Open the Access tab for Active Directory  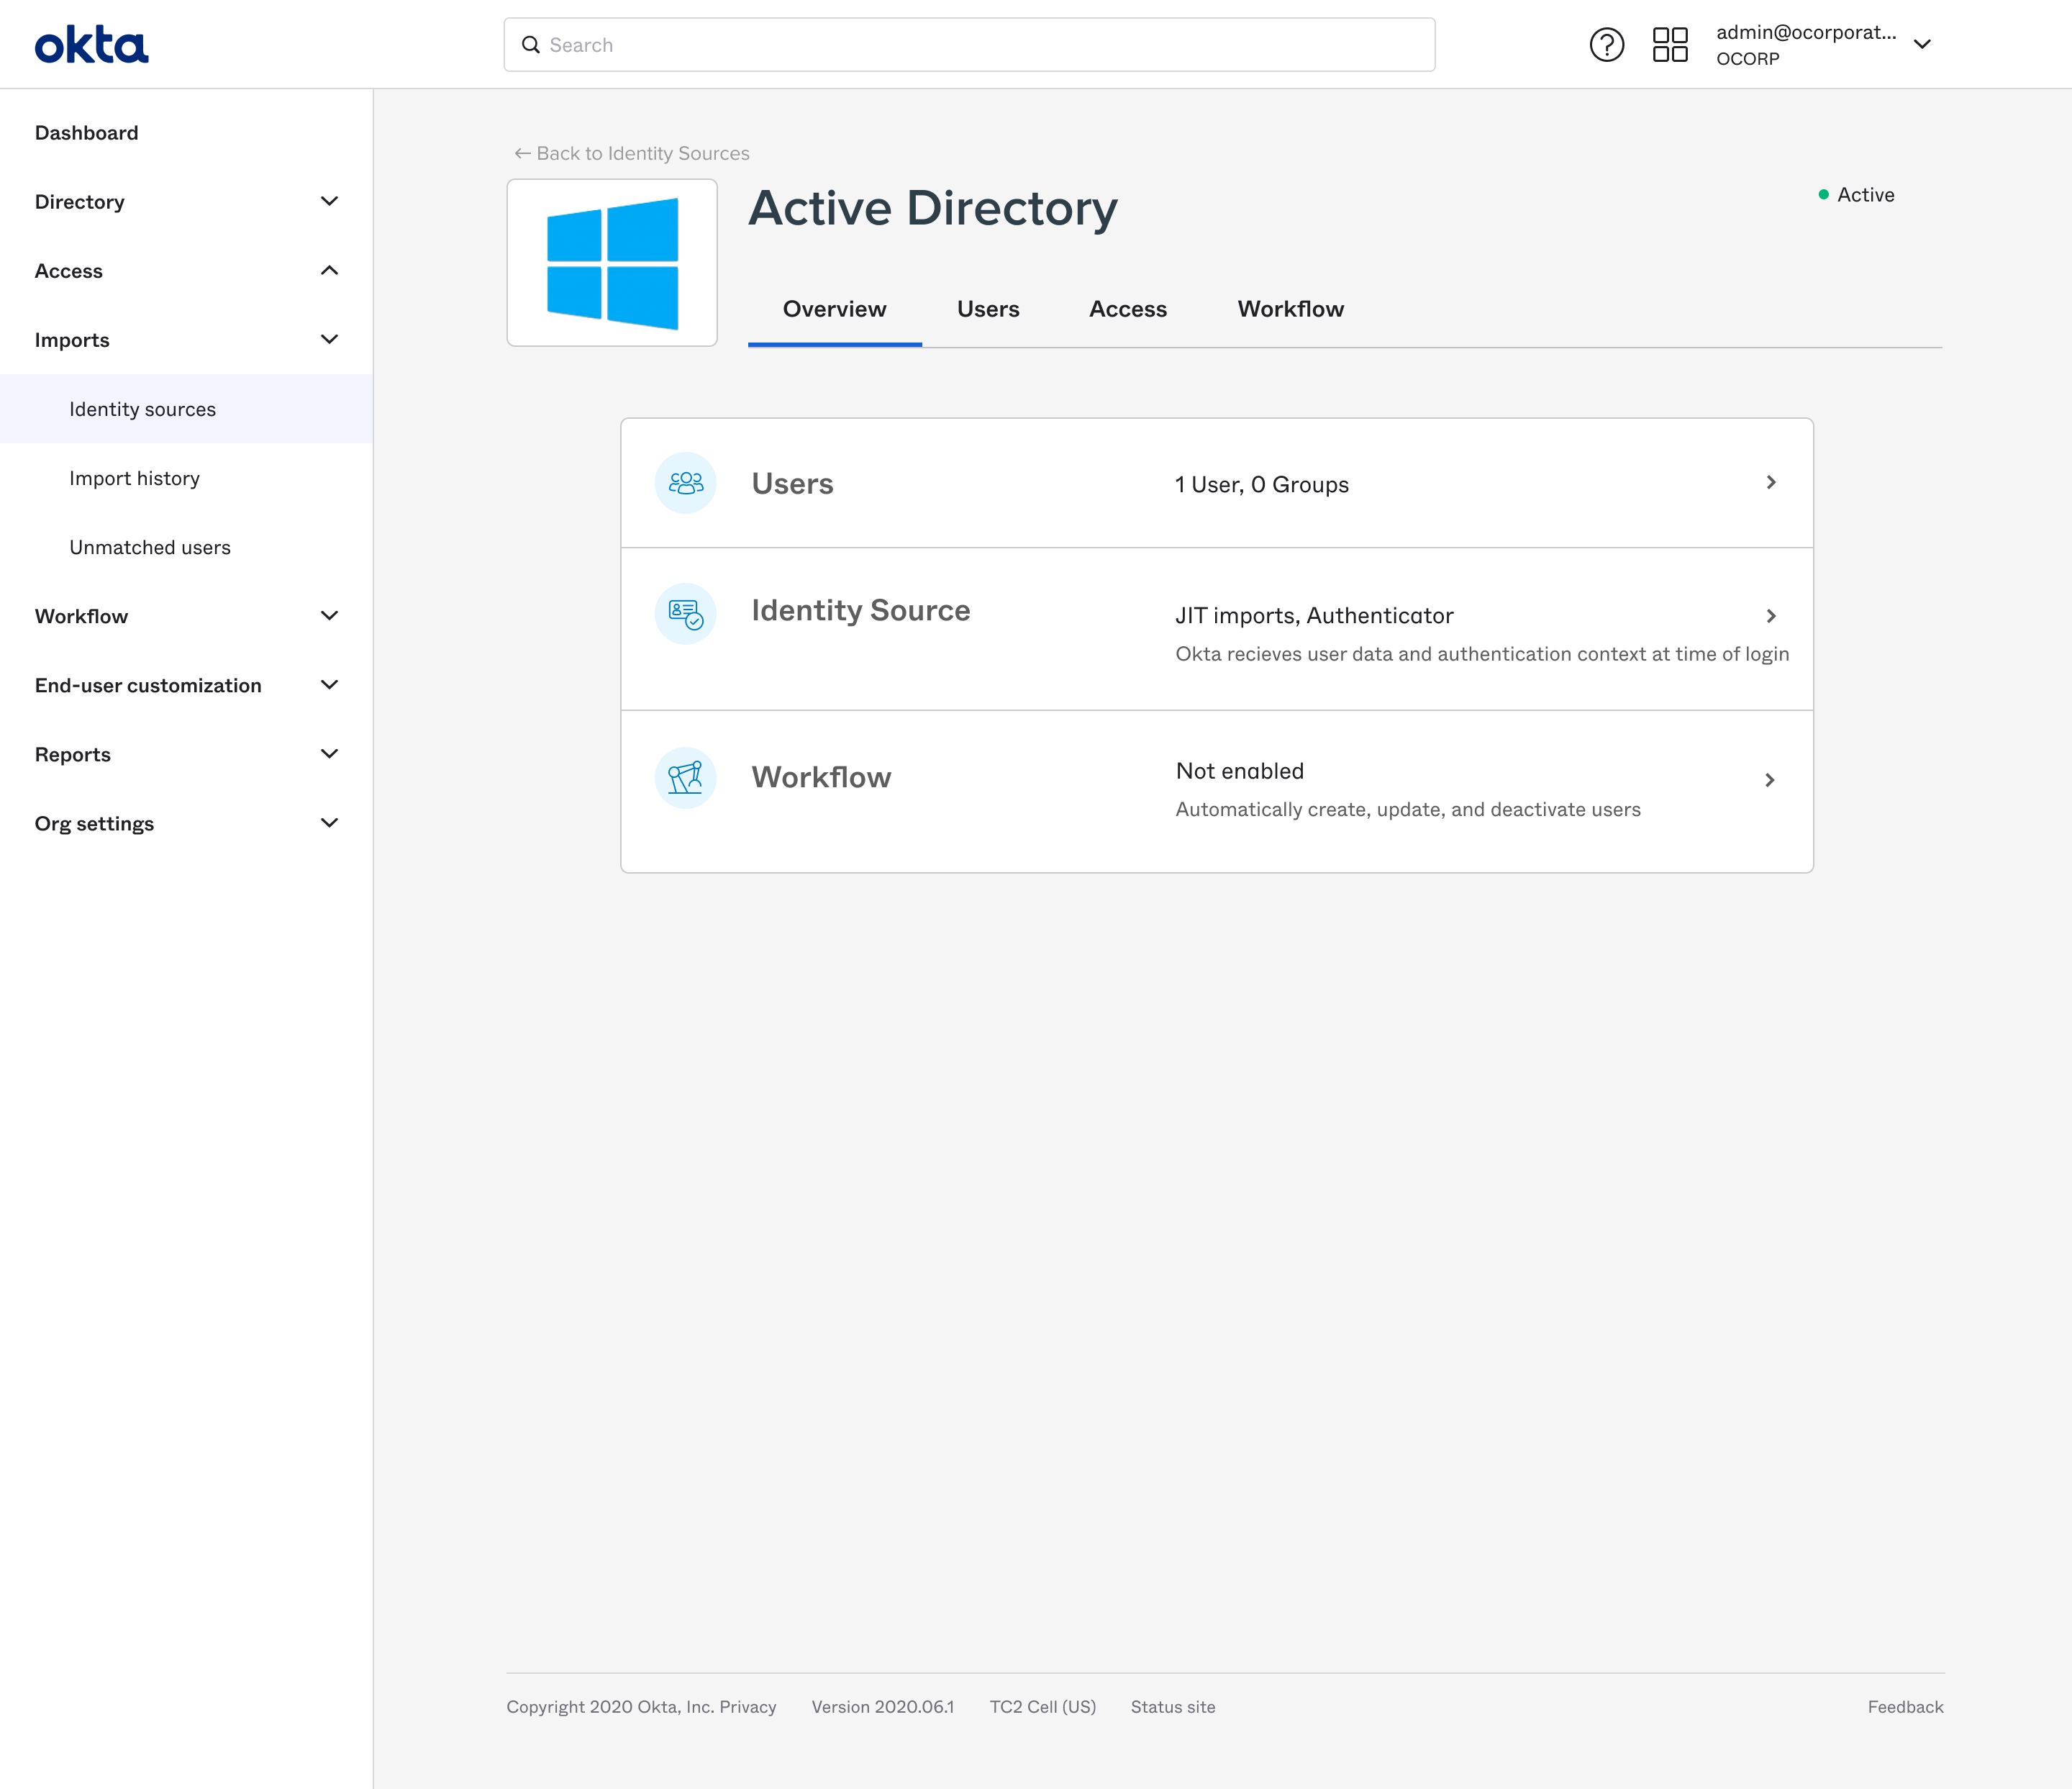(x=1127, y=309)
